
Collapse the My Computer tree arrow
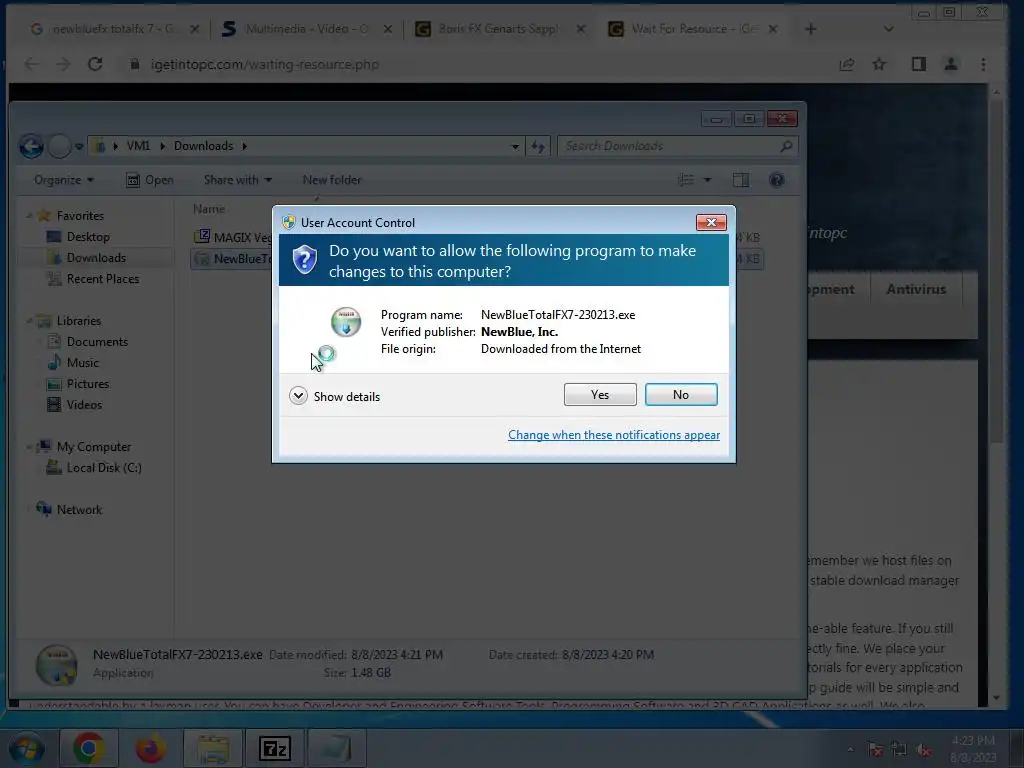pos(29,447)
